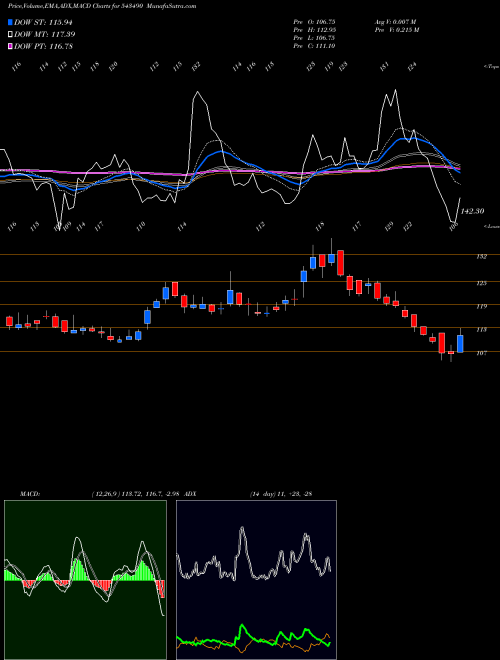The height and width of the screenshot is (660, 500).
Task: Click the ADX indicator heading
Action: (190, 494)
